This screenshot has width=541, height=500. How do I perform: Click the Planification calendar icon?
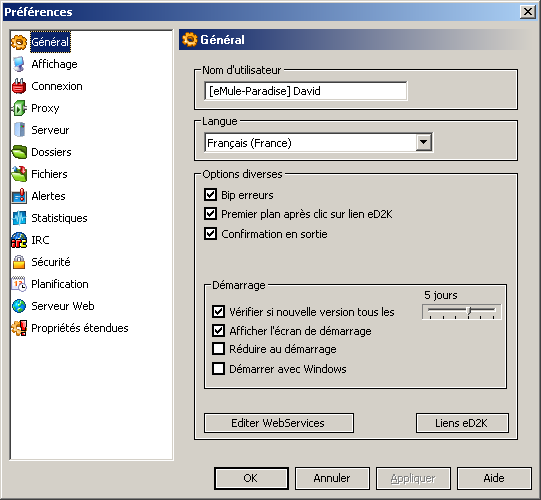pyautogui.click(x=19, y=284)
